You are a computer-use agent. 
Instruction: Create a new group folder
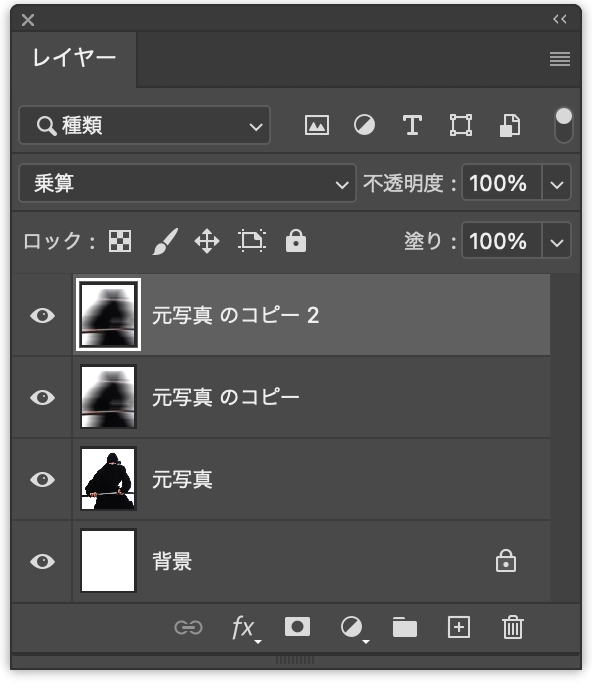(x=405, y=627)
